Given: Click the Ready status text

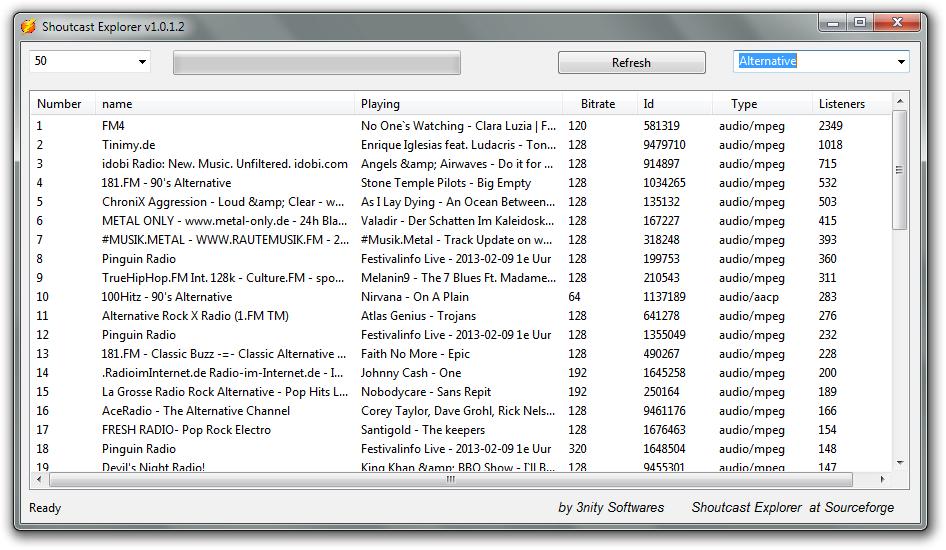Looking at the screenshot, I should tap(45, 508).
